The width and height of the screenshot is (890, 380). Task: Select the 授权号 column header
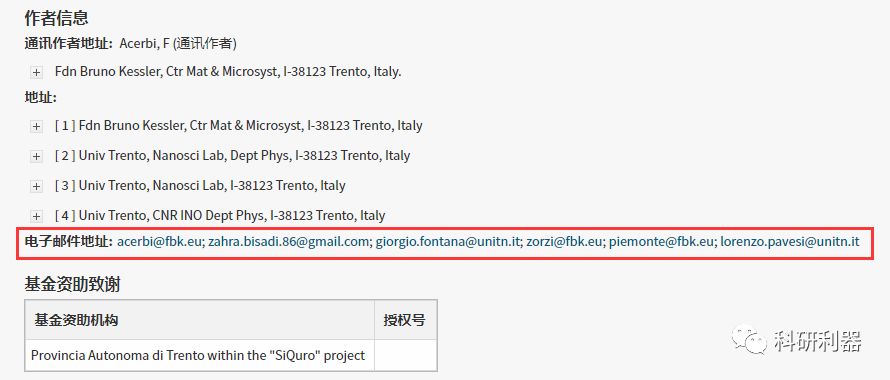click(x=405, y=320)
